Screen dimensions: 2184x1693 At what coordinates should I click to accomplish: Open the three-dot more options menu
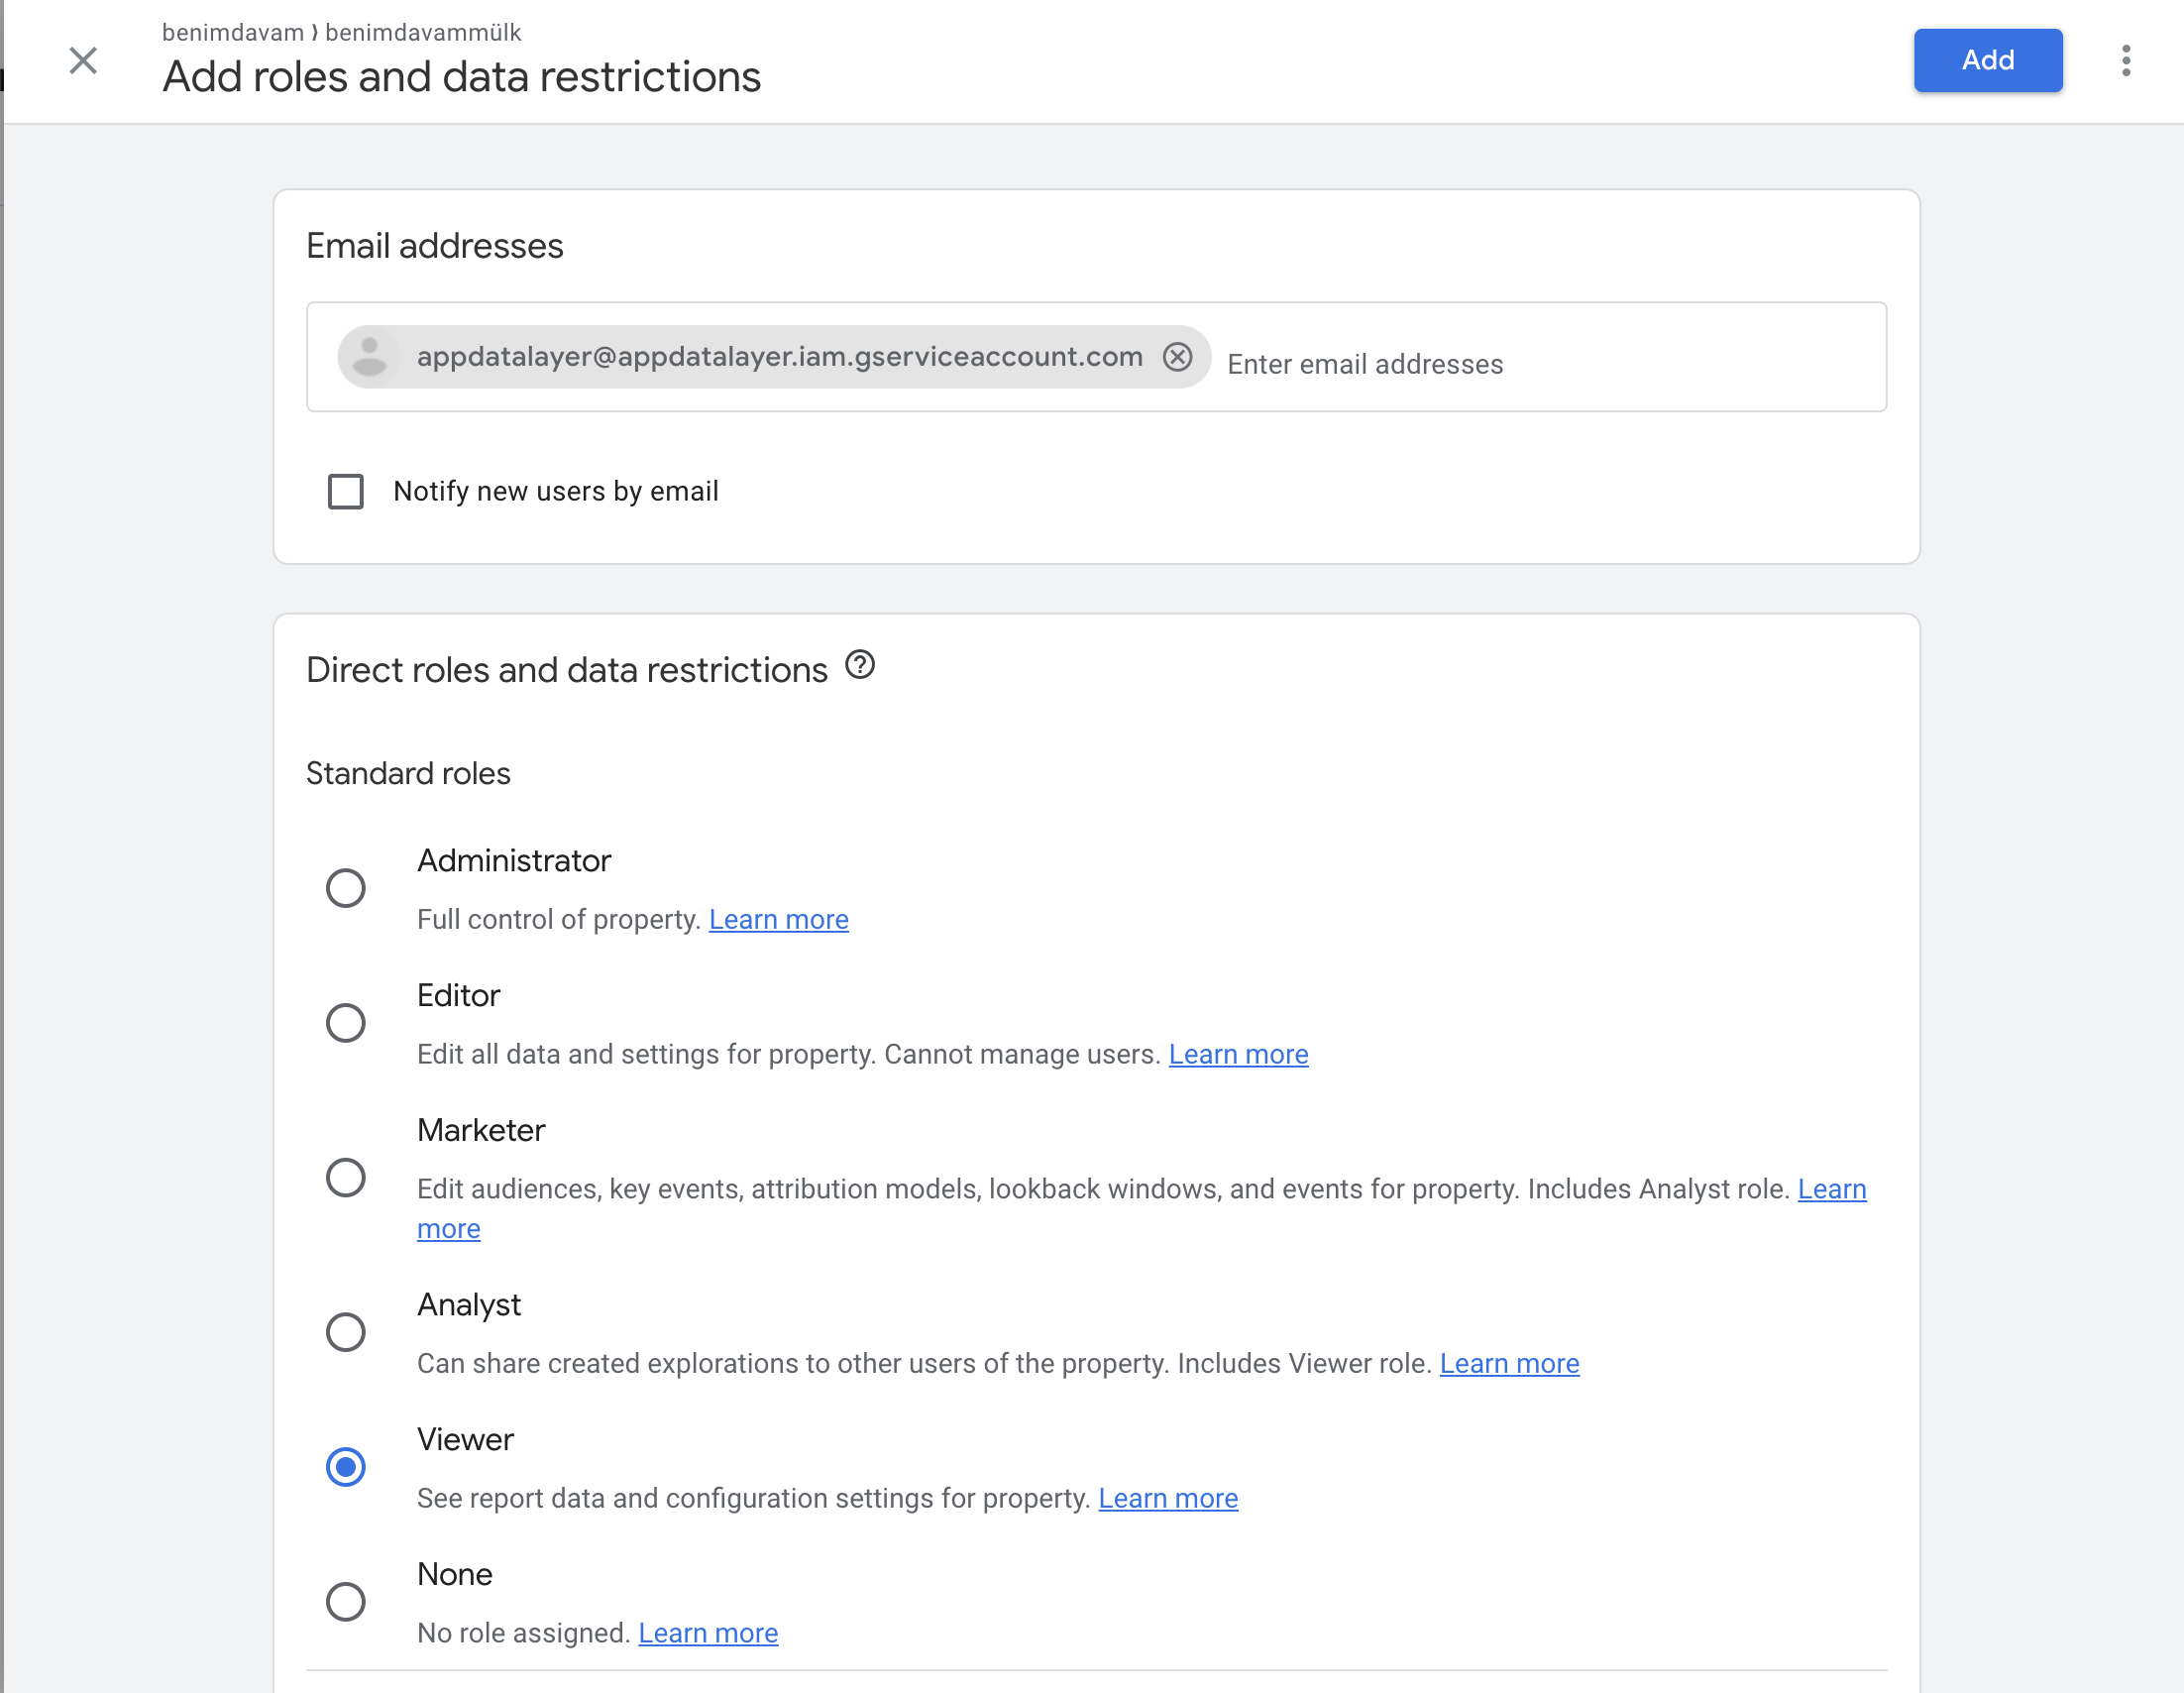[x=2125, y=60]
